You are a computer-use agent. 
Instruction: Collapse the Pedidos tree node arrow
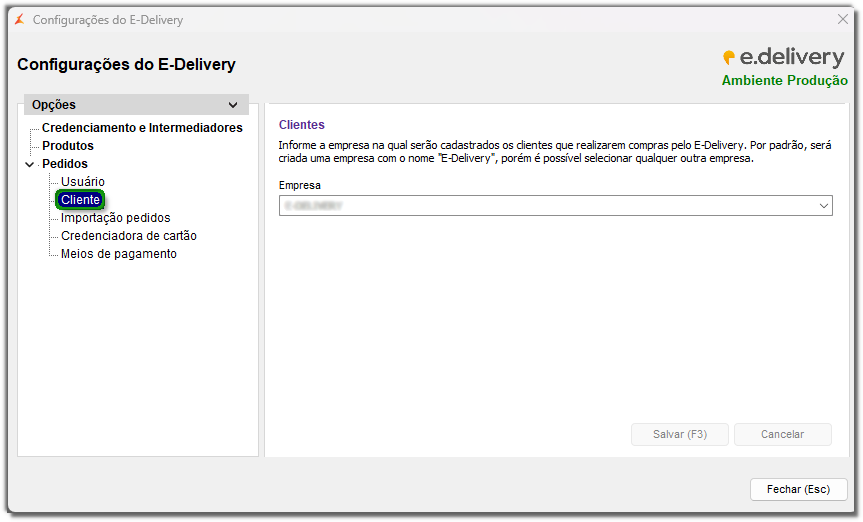coord(30,165)
